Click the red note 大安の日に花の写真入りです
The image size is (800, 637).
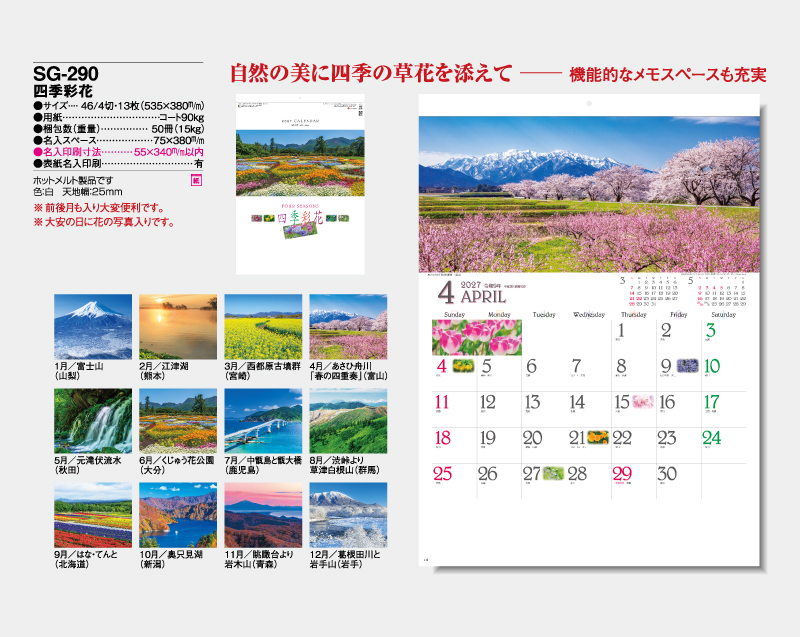click(x=104, y=222)
